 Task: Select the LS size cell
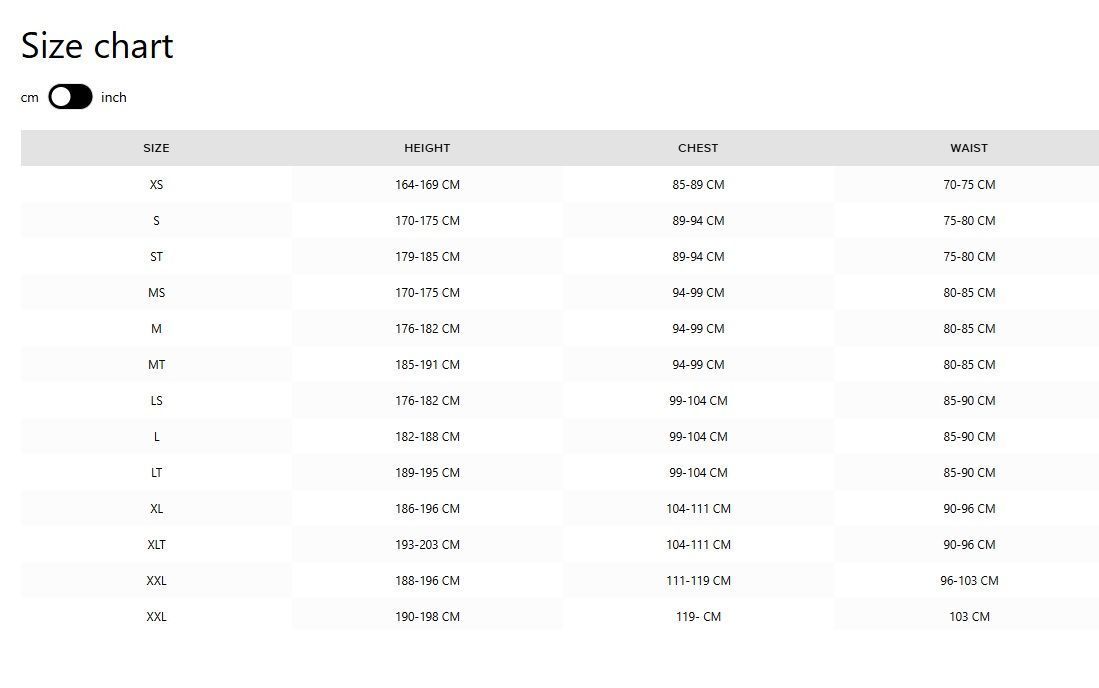(x=156, y=401)
